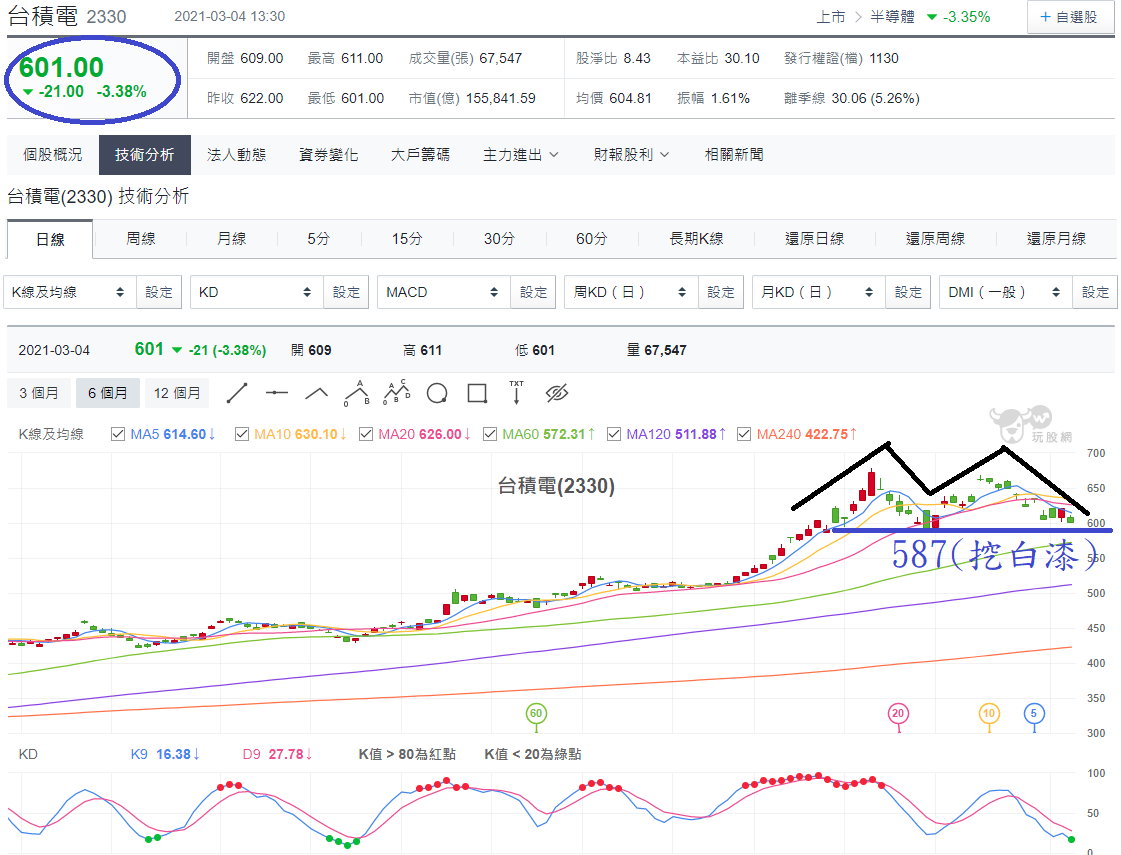Open the 周KD(日) indicator dropdown

click(x=631, y=292)
